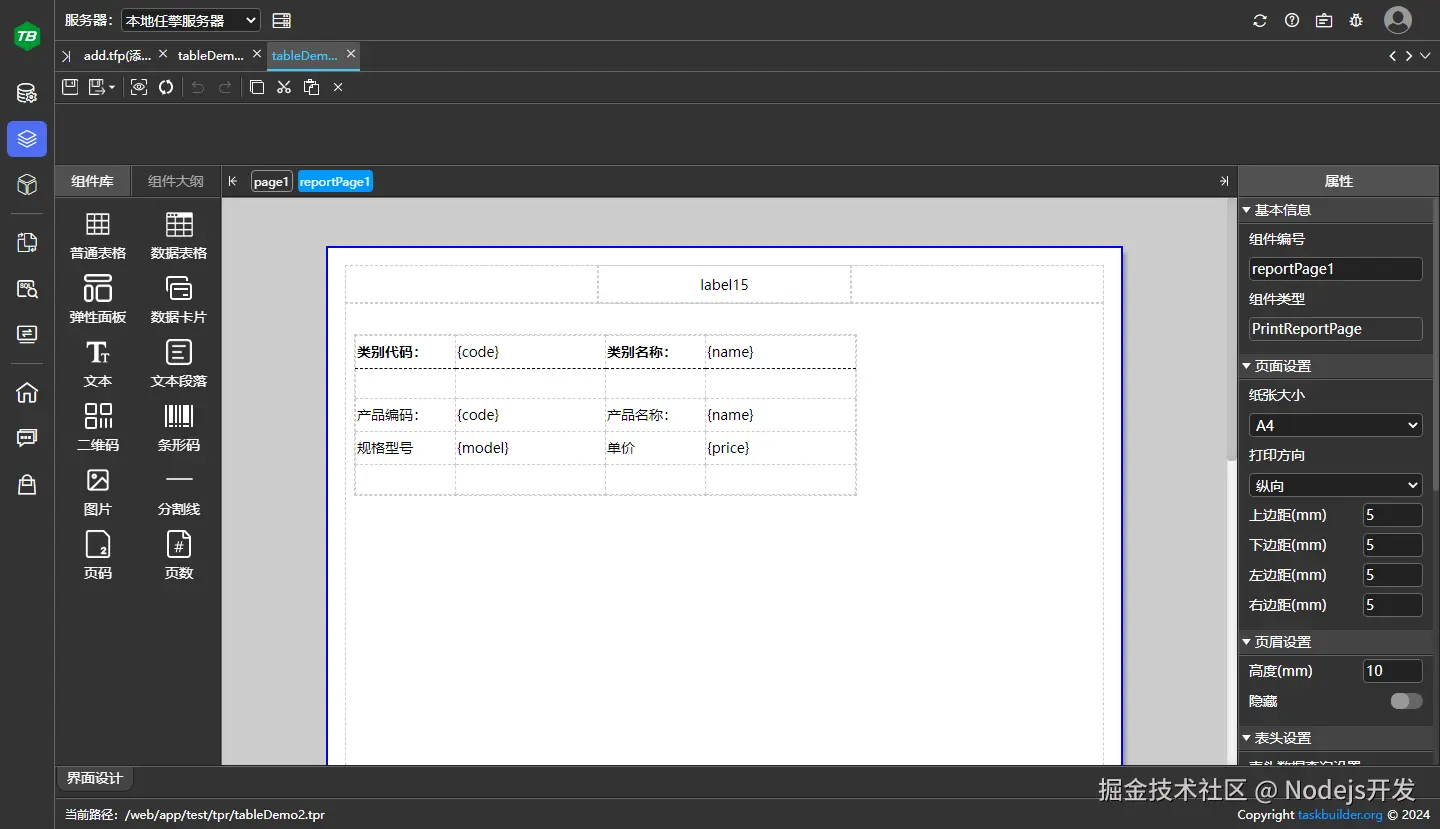Click the delete X toolbar icon

pos(338,87)
